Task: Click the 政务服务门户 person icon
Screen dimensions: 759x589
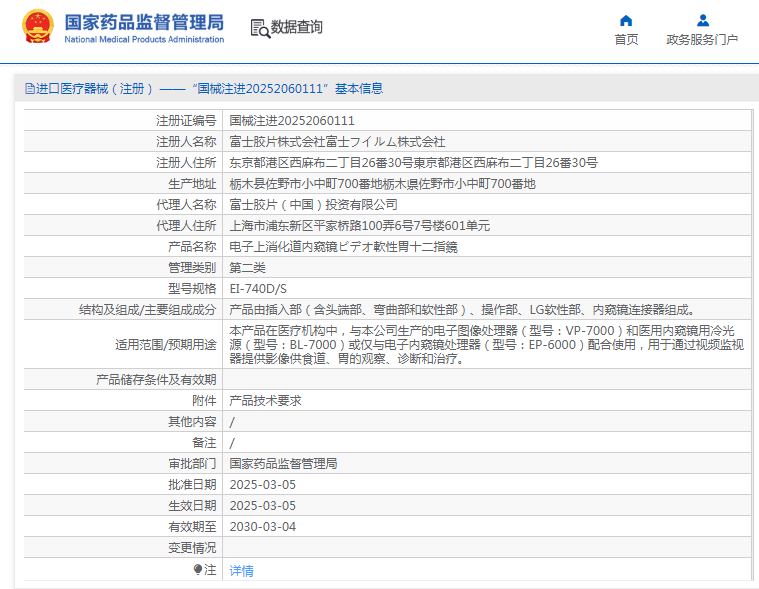Action: (x=703, y=20)
